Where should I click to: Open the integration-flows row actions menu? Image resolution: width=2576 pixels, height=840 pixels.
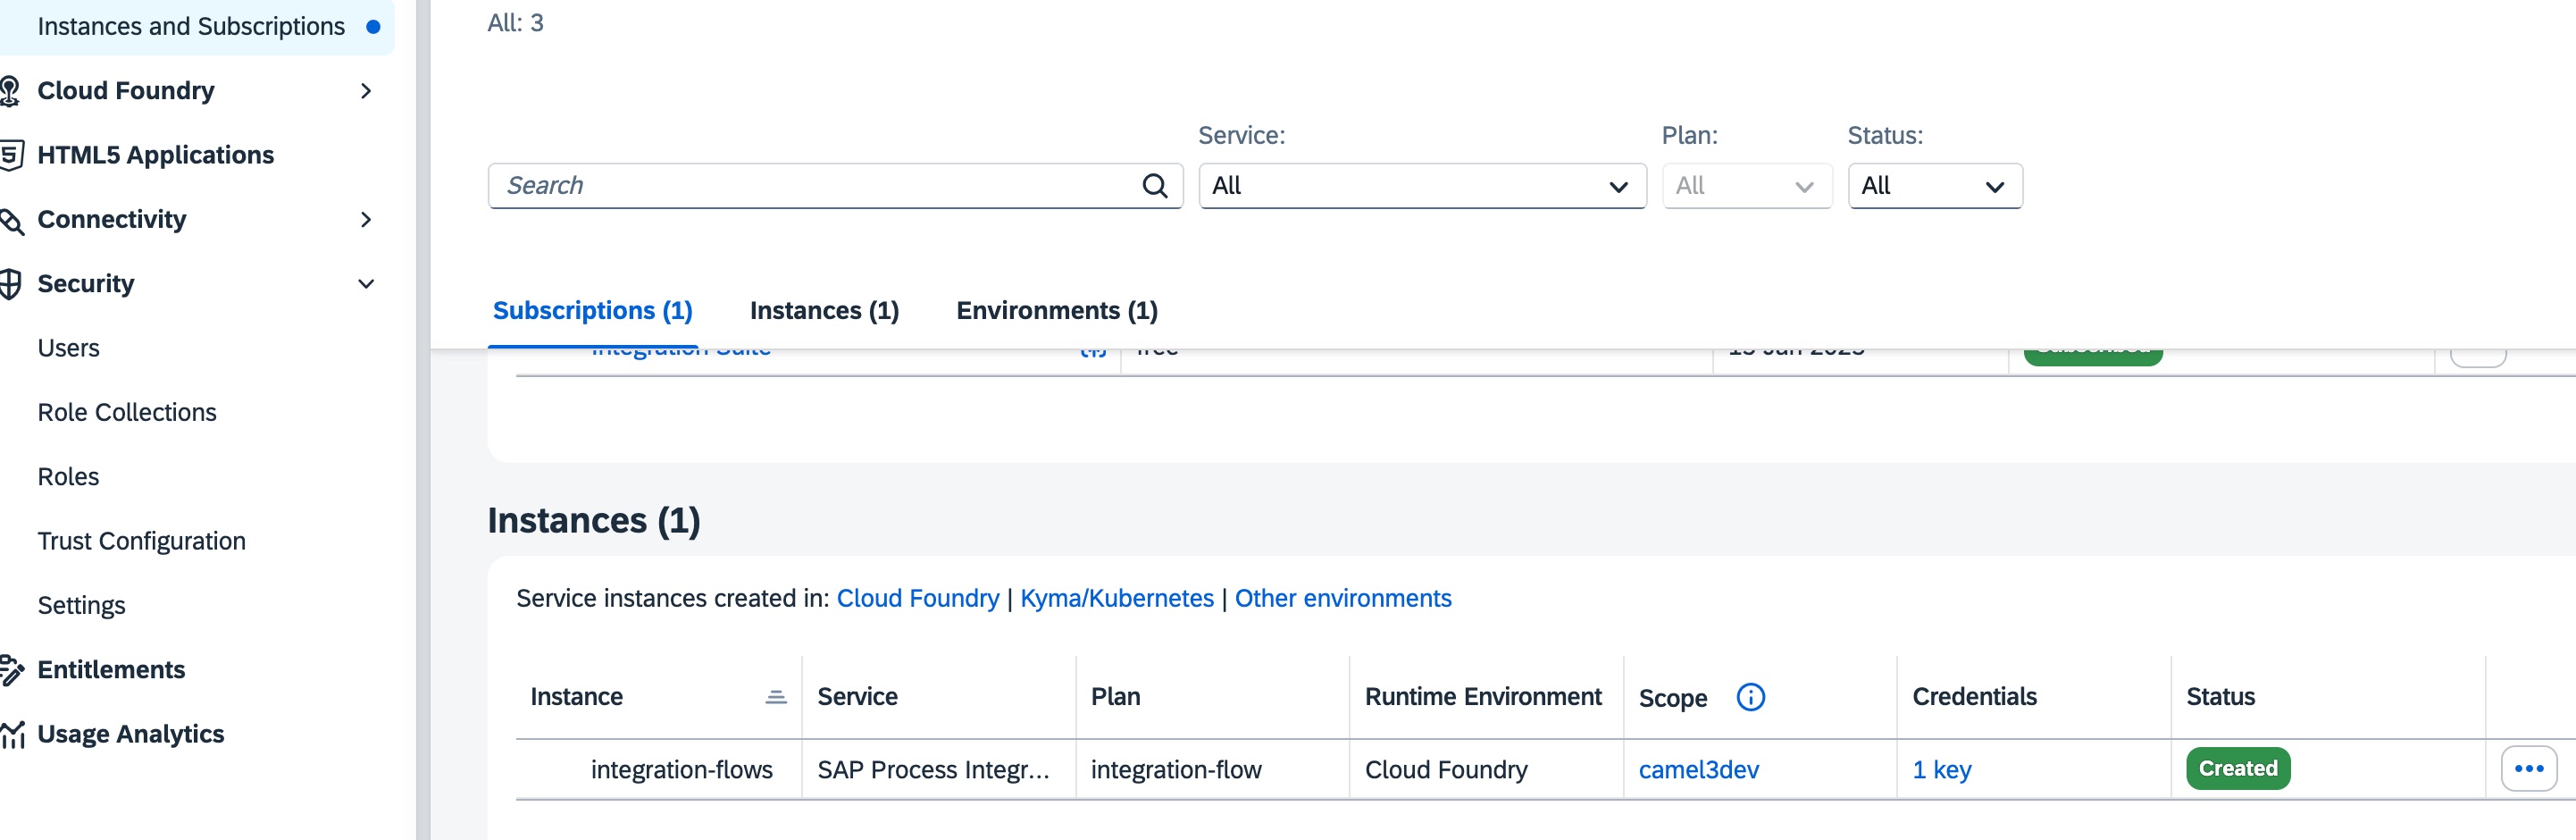tap(2527, 769)
